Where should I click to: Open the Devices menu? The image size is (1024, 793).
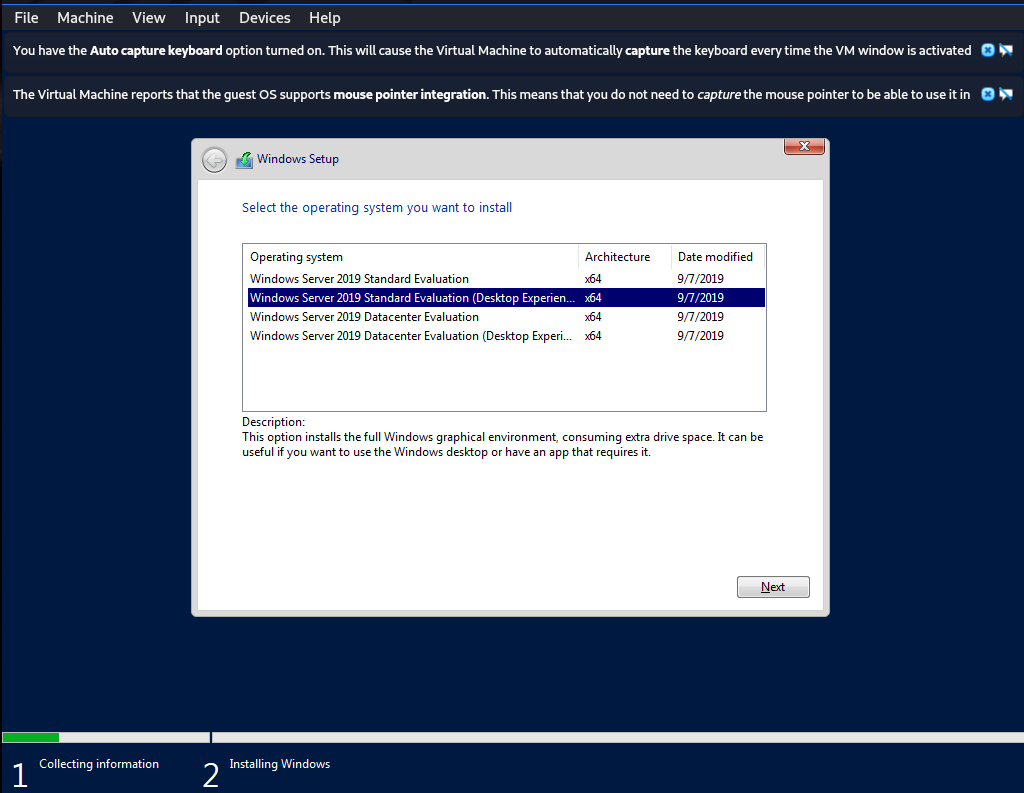[265, 18]
